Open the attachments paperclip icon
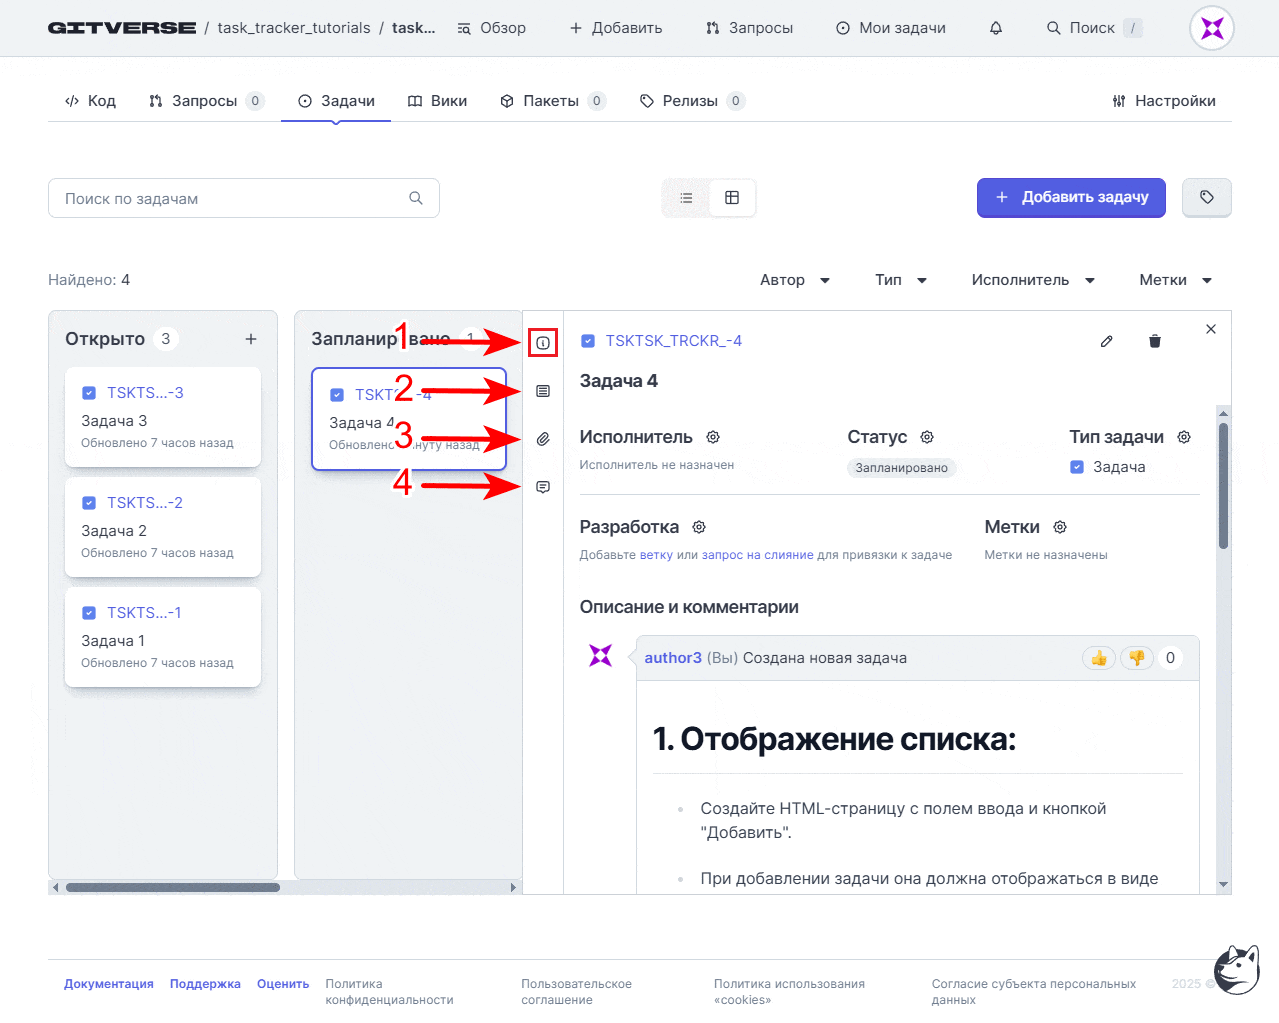 pyautogui.click(x=543, y=439)
